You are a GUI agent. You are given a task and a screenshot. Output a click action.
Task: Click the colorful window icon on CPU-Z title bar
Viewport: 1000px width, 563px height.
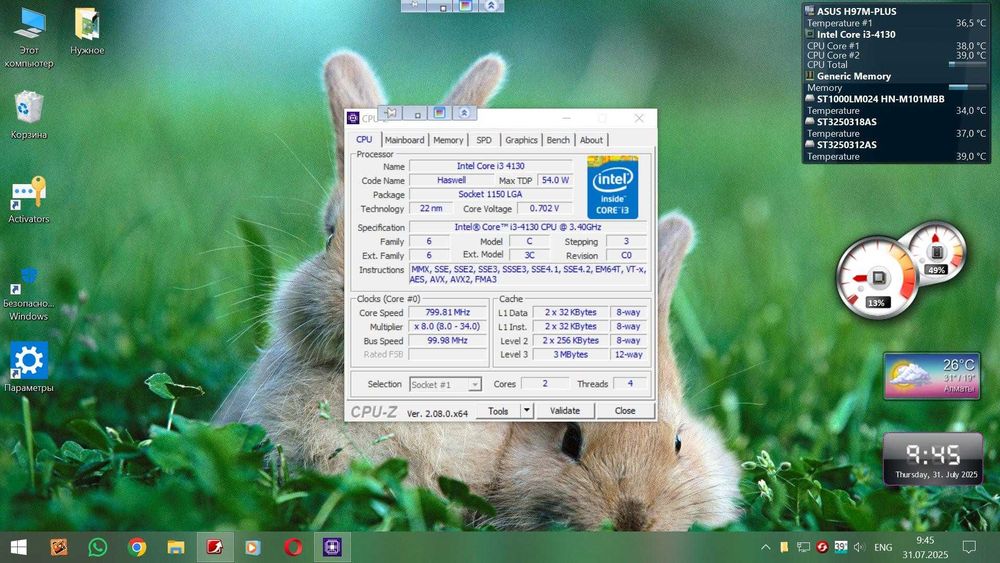pos(439,113)
